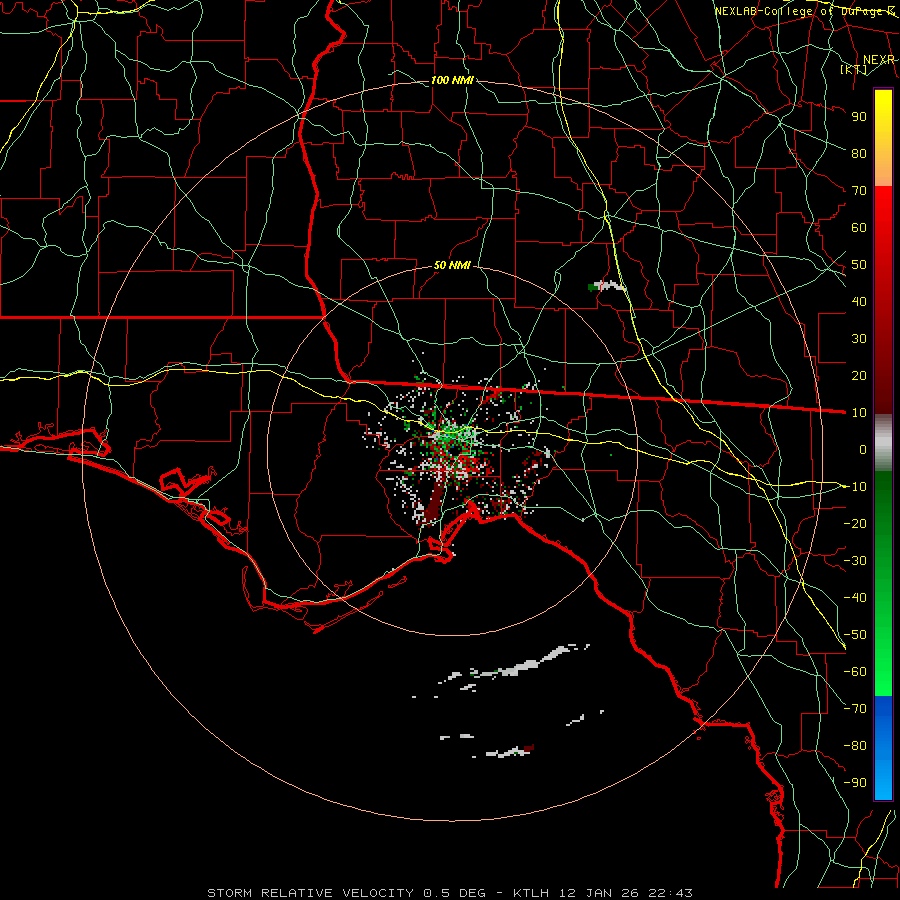Click the "0.5 DEG" elevation angle text
Screen dimensions: 900x900
tap(455, 893)
